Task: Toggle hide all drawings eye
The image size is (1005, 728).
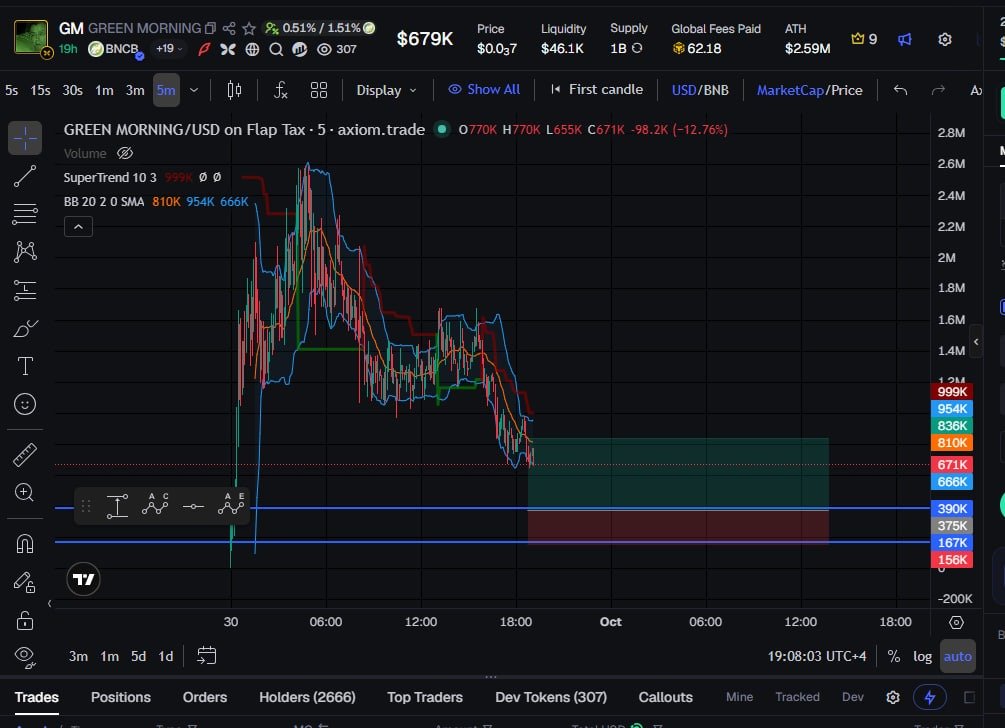Action: click(25, 657)
